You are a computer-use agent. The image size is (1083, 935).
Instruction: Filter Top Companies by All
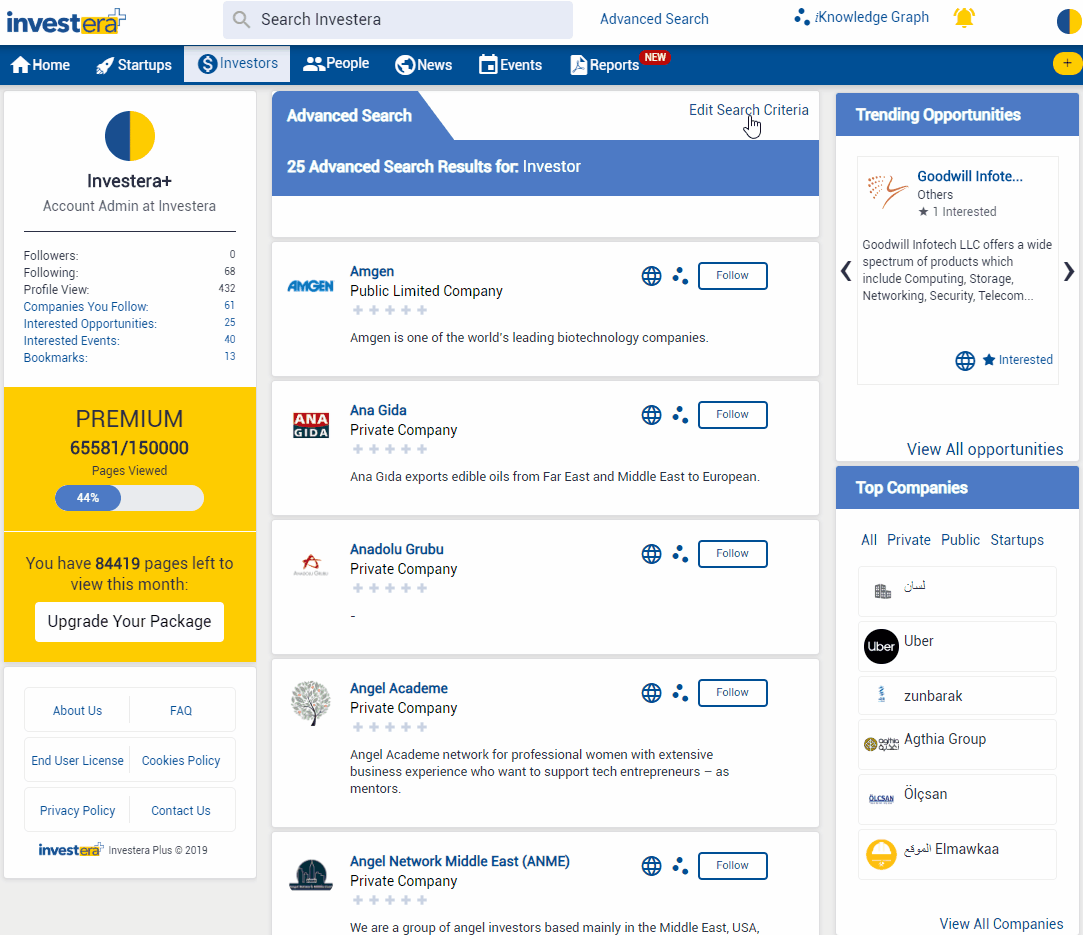[869, 540]
